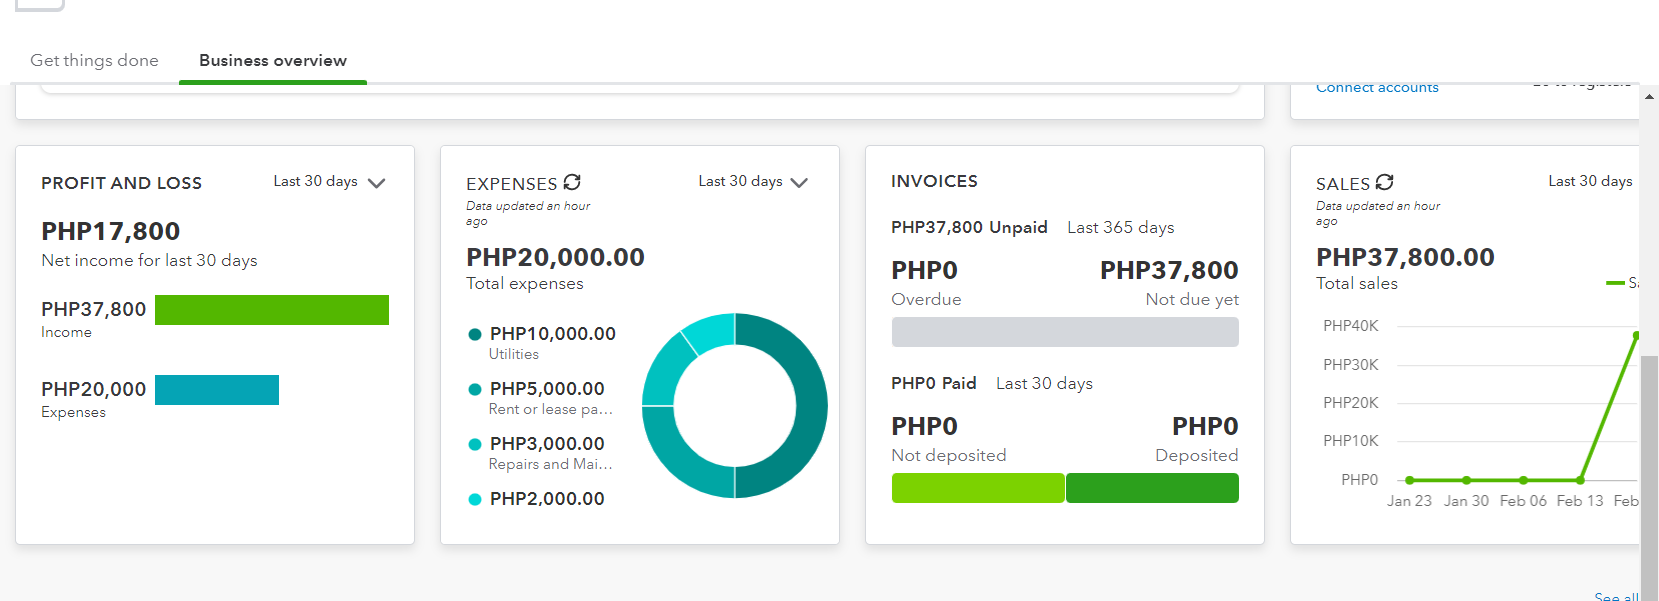Screen dimensions: 1659x601
Task: Open Profit and Loss period dropdown
Action: [x=329, y=182]
